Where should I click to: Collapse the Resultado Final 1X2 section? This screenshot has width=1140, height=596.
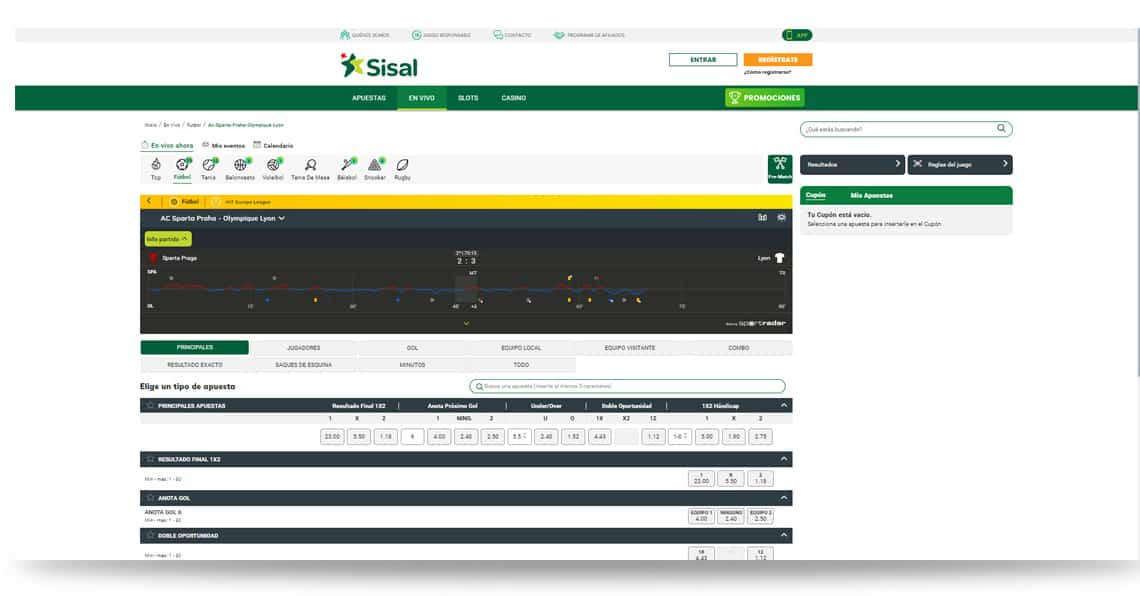tap(784, 459)
